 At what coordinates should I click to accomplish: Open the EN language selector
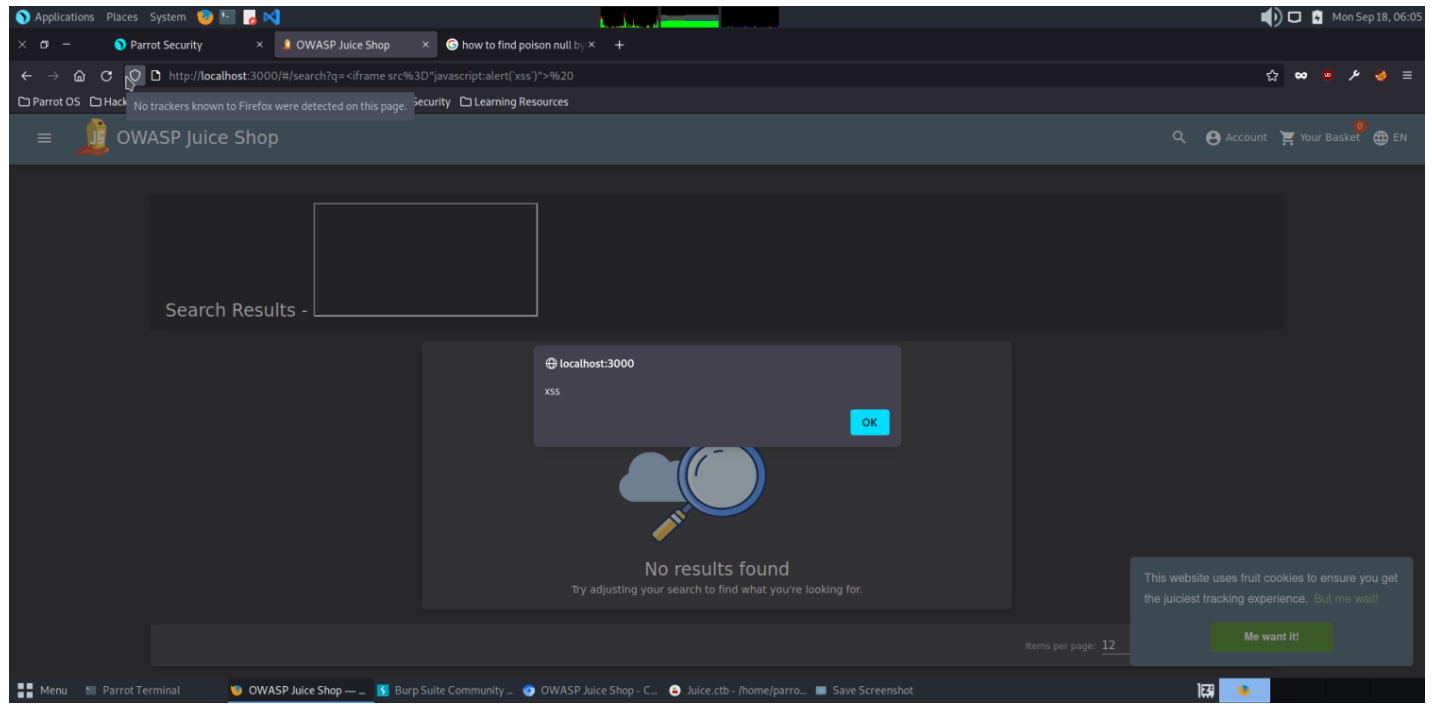[1390, 138]
